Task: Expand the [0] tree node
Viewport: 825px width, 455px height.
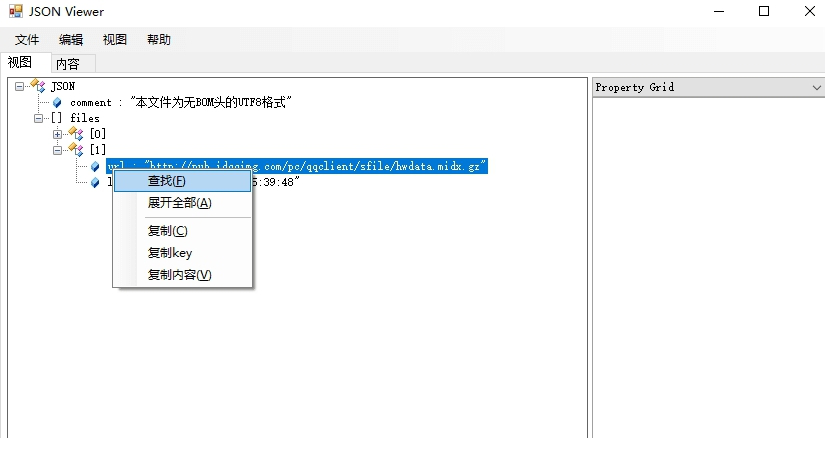Action: 58,134
